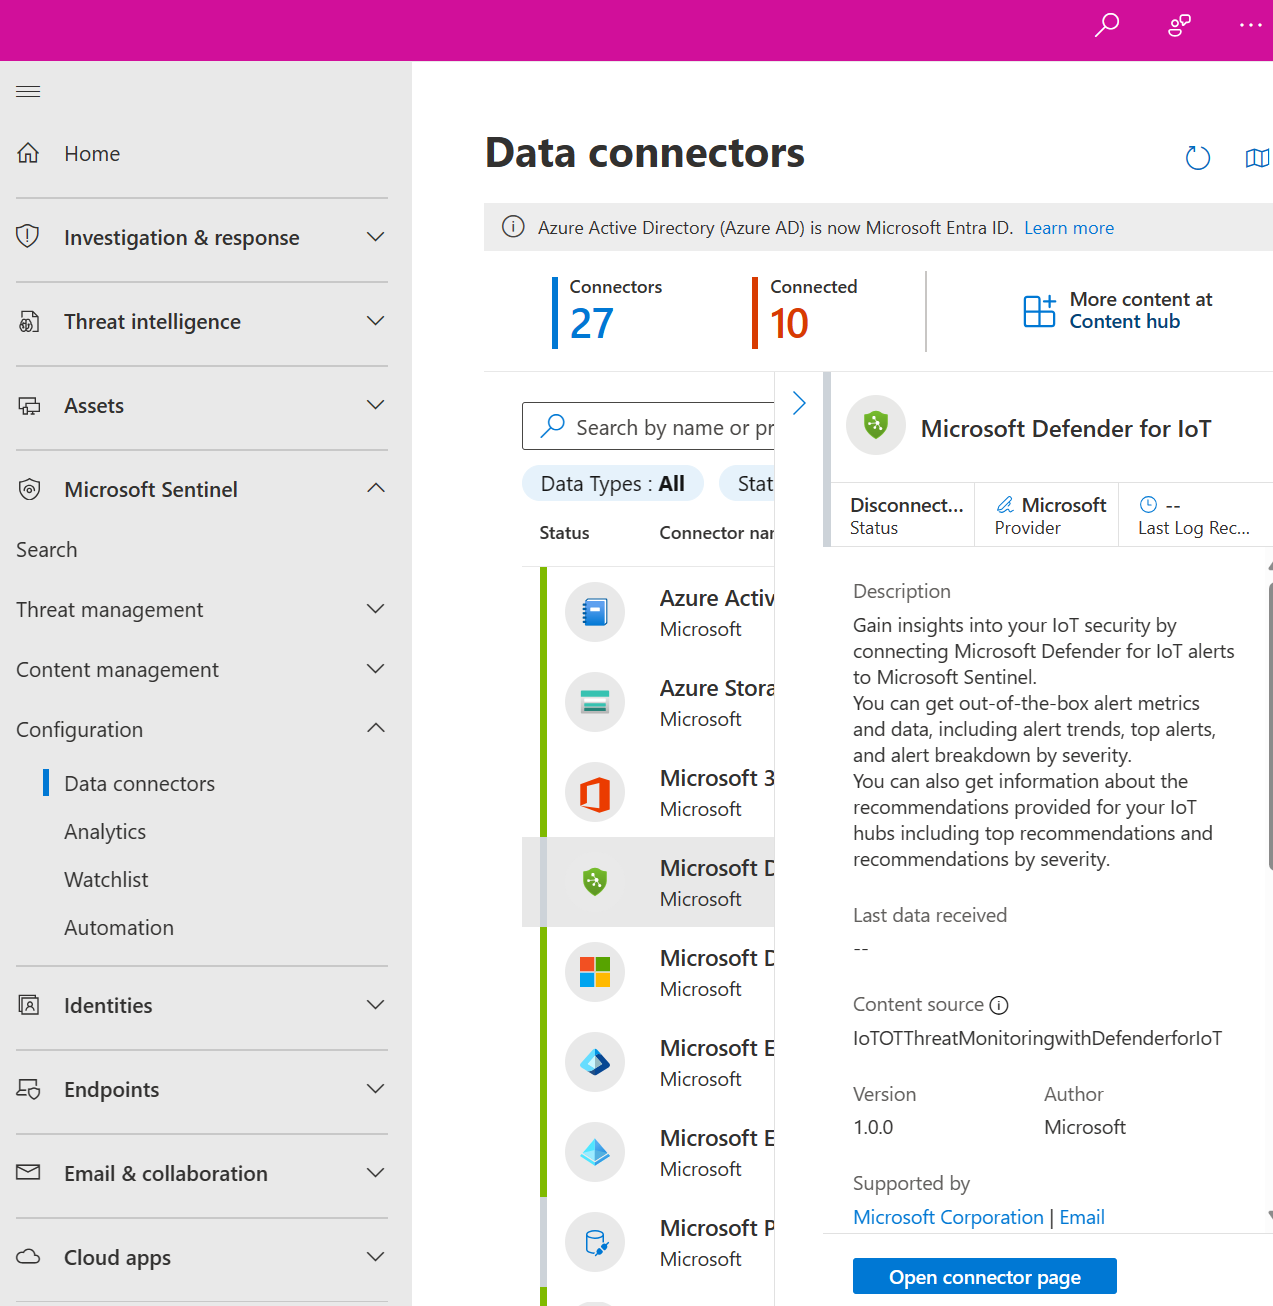Click the Assets devices icon
The height and width of the screenshot is (1306, 1273).
point(29,405)
